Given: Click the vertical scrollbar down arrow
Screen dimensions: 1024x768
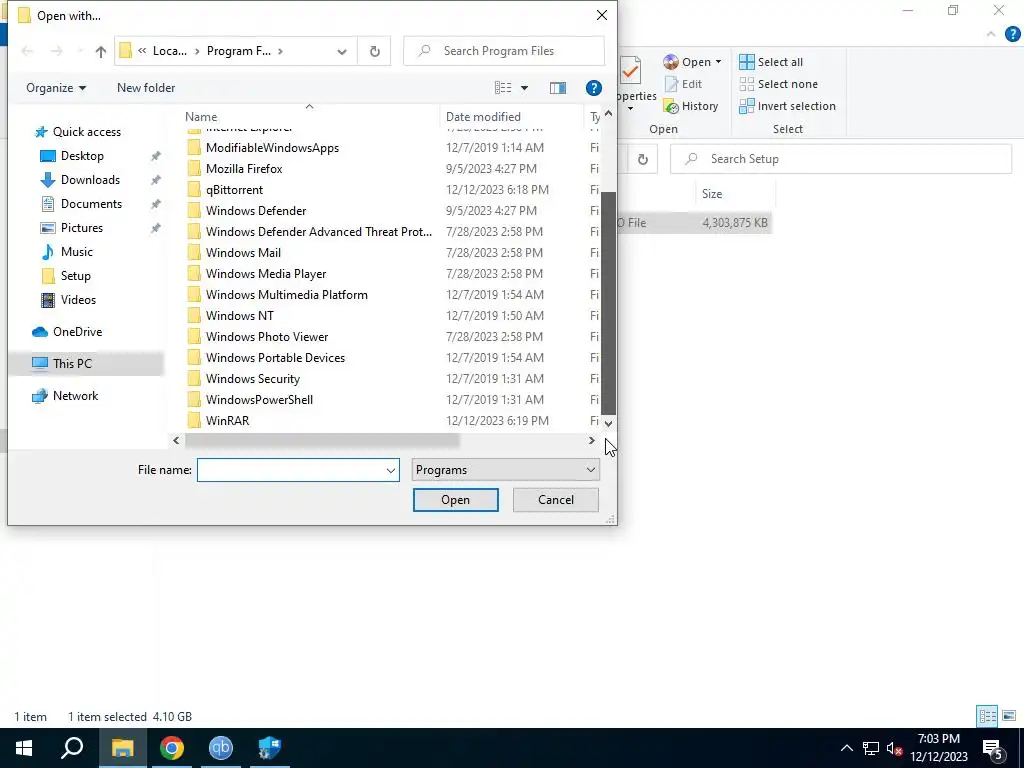Looking at the screenshot, I should coord(608,423).
